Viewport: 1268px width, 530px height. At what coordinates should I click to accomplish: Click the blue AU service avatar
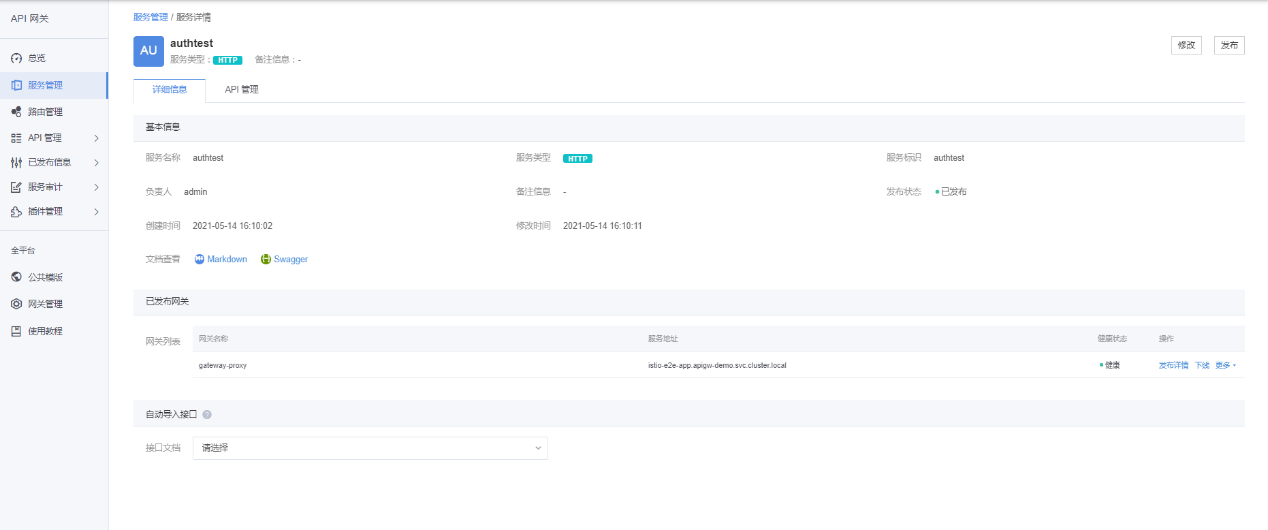tap(149, 51)
